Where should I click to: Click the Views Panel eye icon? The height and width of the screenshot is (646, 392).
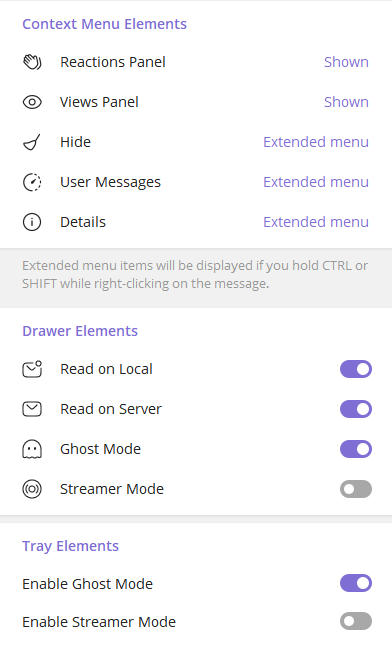click(32, 102)
